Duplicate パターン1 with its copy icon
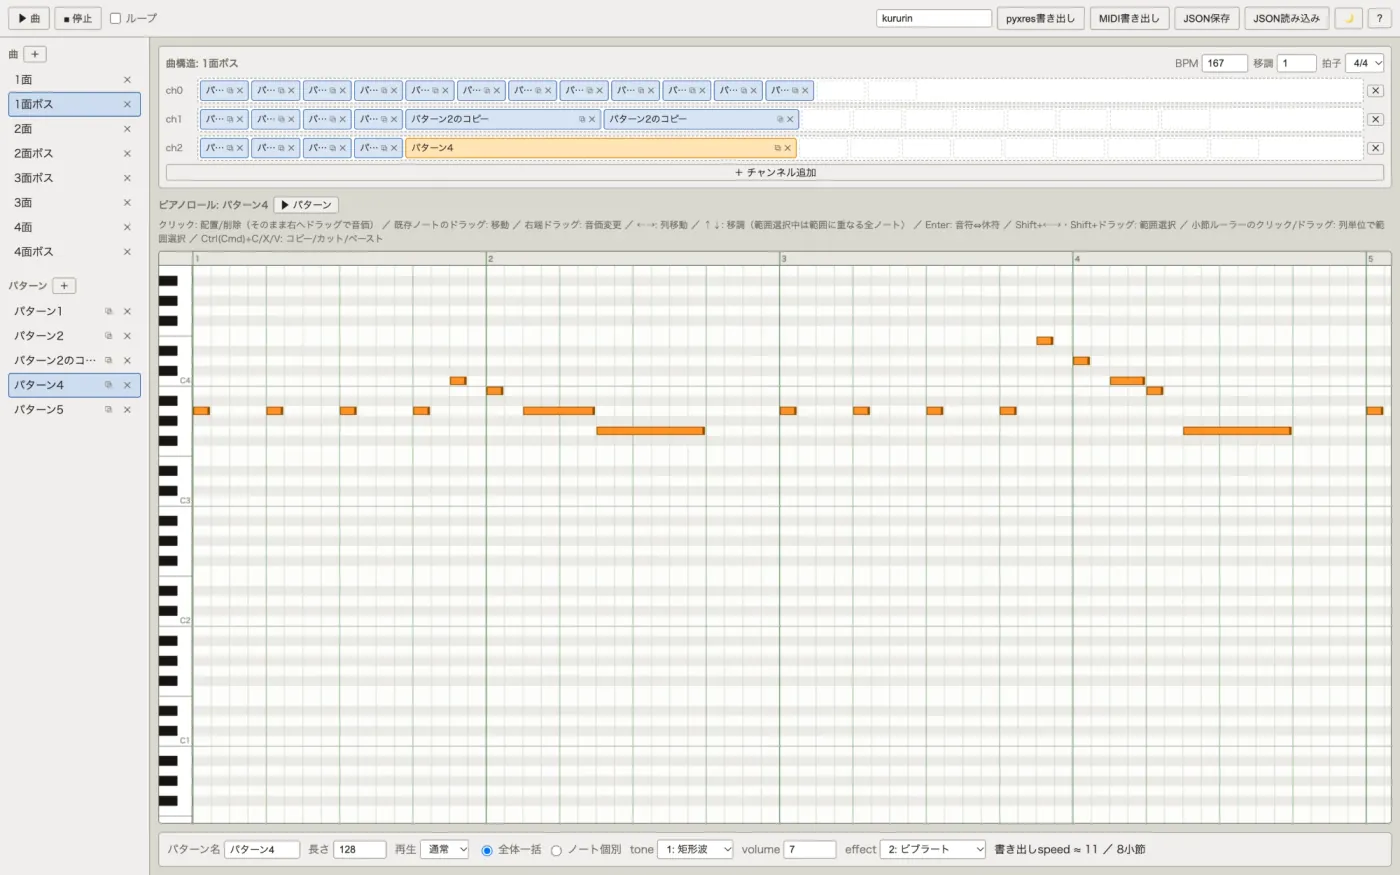This screenshot has width=1400, height=875. tap(109, 311)
